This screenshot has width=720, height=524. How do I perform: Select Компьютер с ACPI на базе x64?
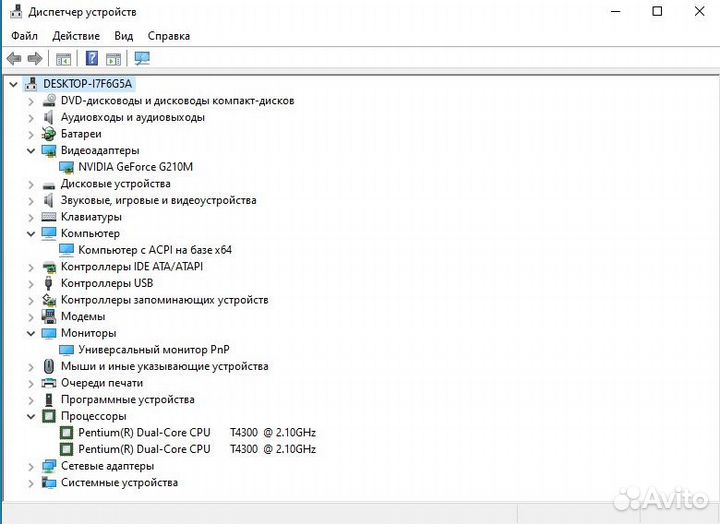click(155, 250)
